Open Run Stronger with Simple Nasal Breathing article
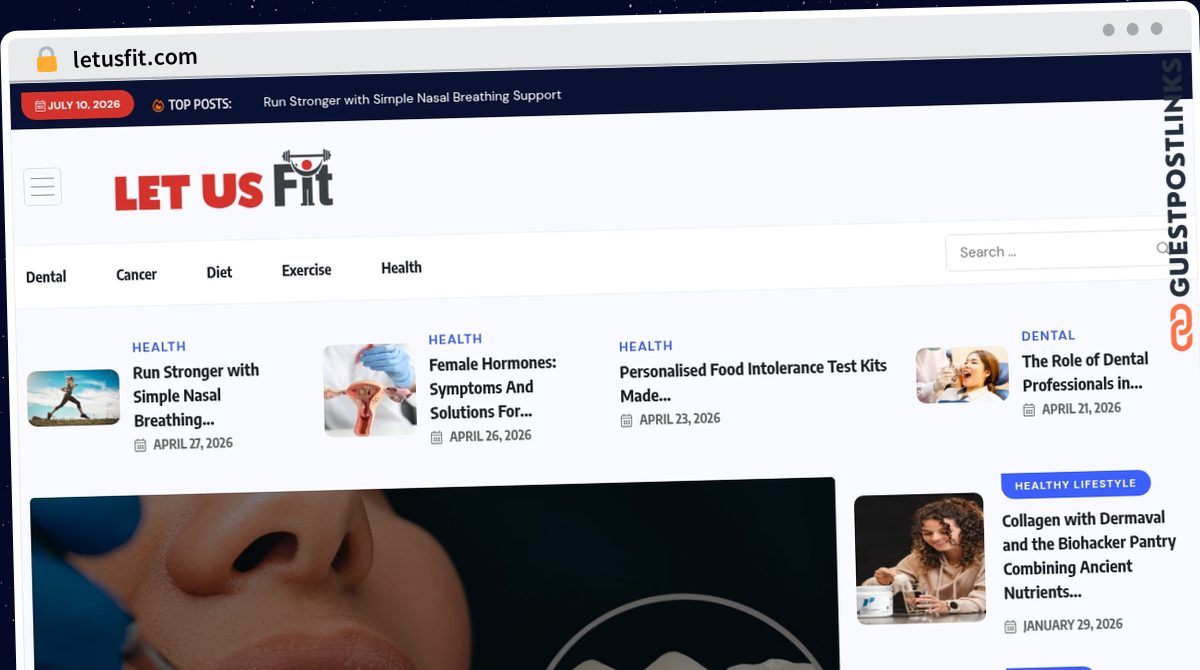 coord(196,396)
